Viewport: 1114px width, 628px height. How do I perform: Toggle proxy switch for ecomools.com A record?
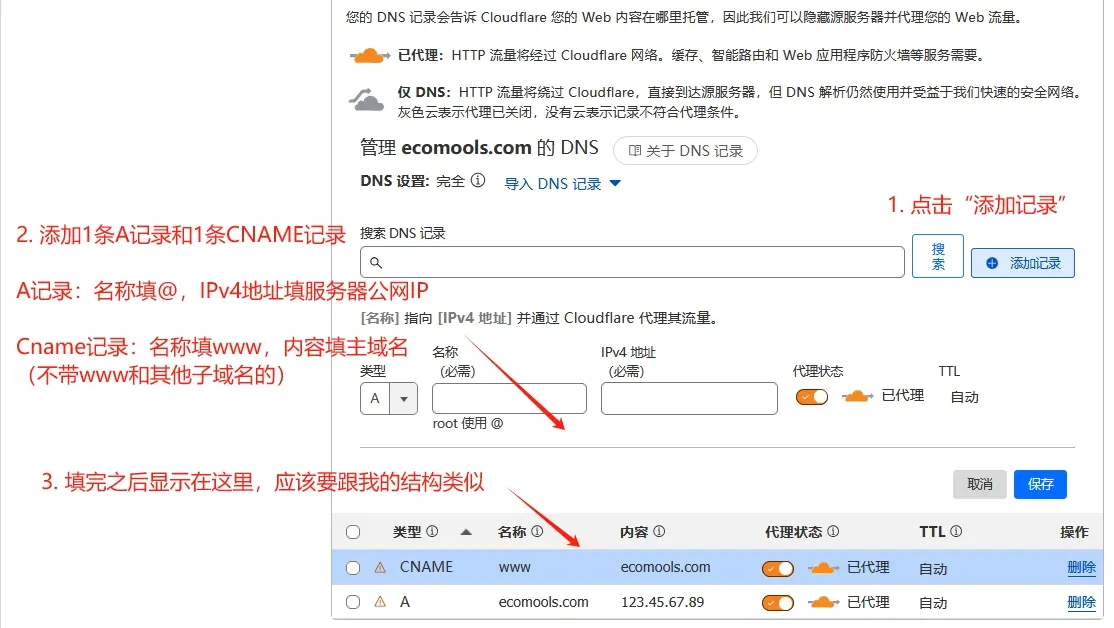[778, 603]
